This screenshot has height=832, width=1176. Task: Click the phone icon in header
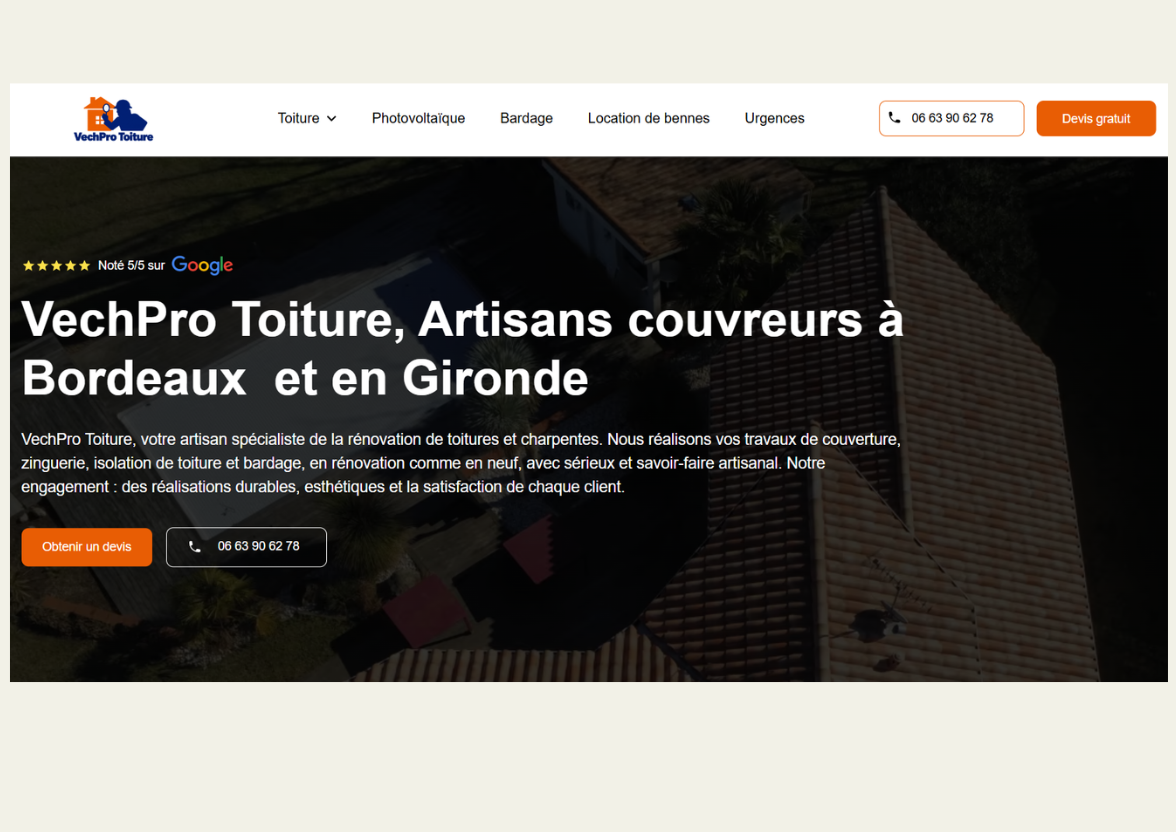click(894, 118)
